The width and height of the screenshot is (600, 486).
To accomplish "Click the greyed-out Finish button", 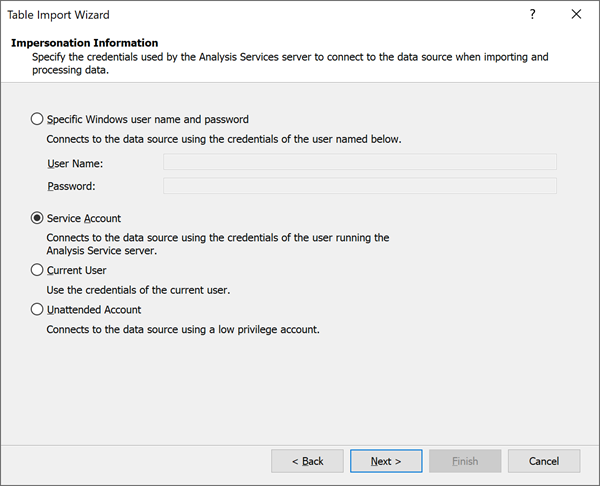I will (465, 461).
